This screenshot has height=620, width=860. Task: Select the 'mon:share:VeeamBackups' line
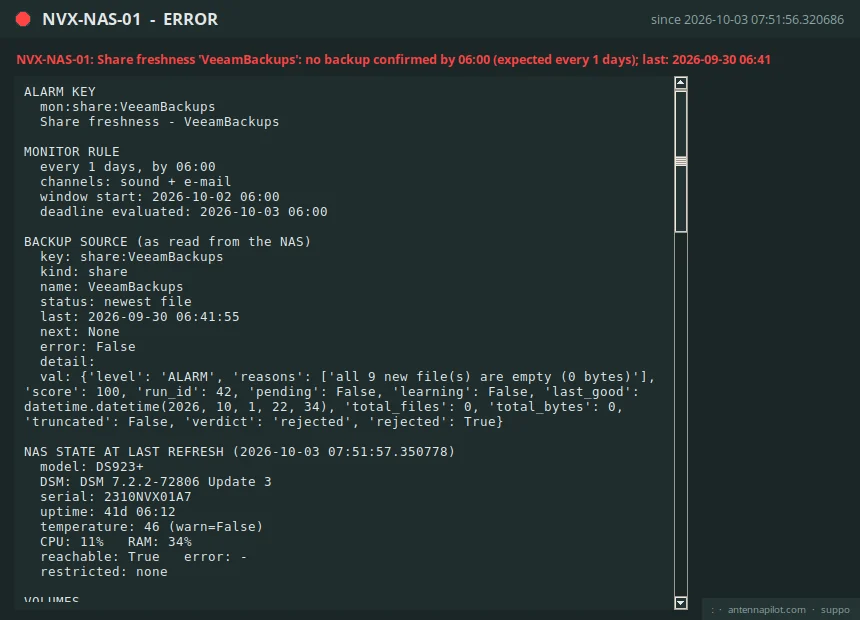127,106
